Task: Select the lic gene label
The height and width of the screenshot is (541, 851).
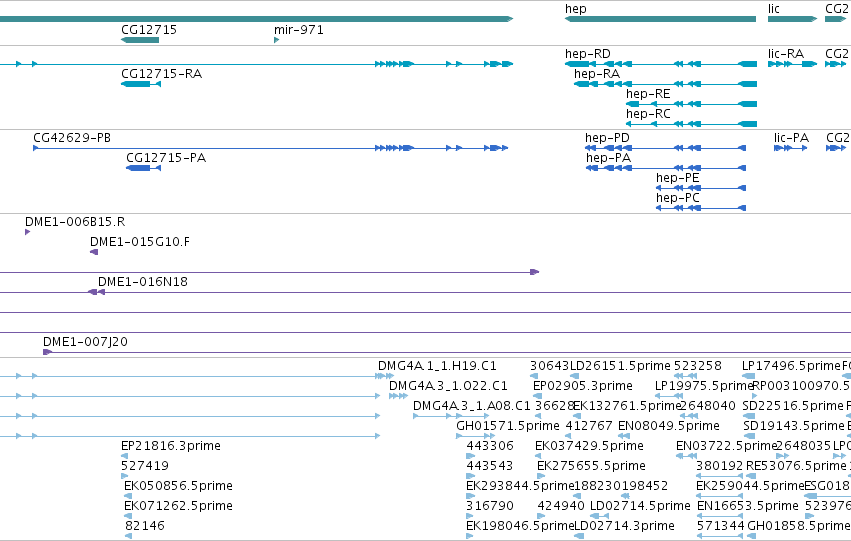Action: coord(773,9)
